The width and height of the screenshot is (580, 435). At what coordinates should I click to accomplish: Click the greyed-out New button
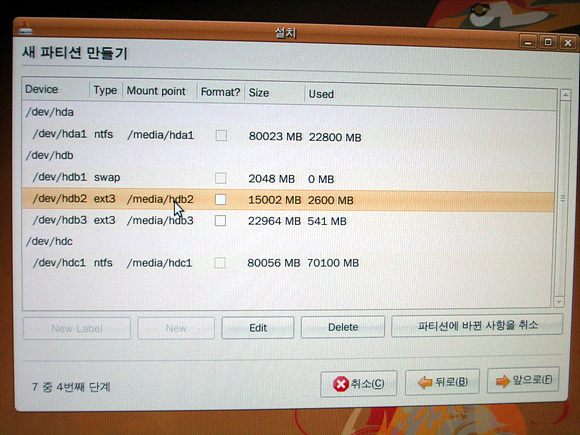click(x=176, y=328)
